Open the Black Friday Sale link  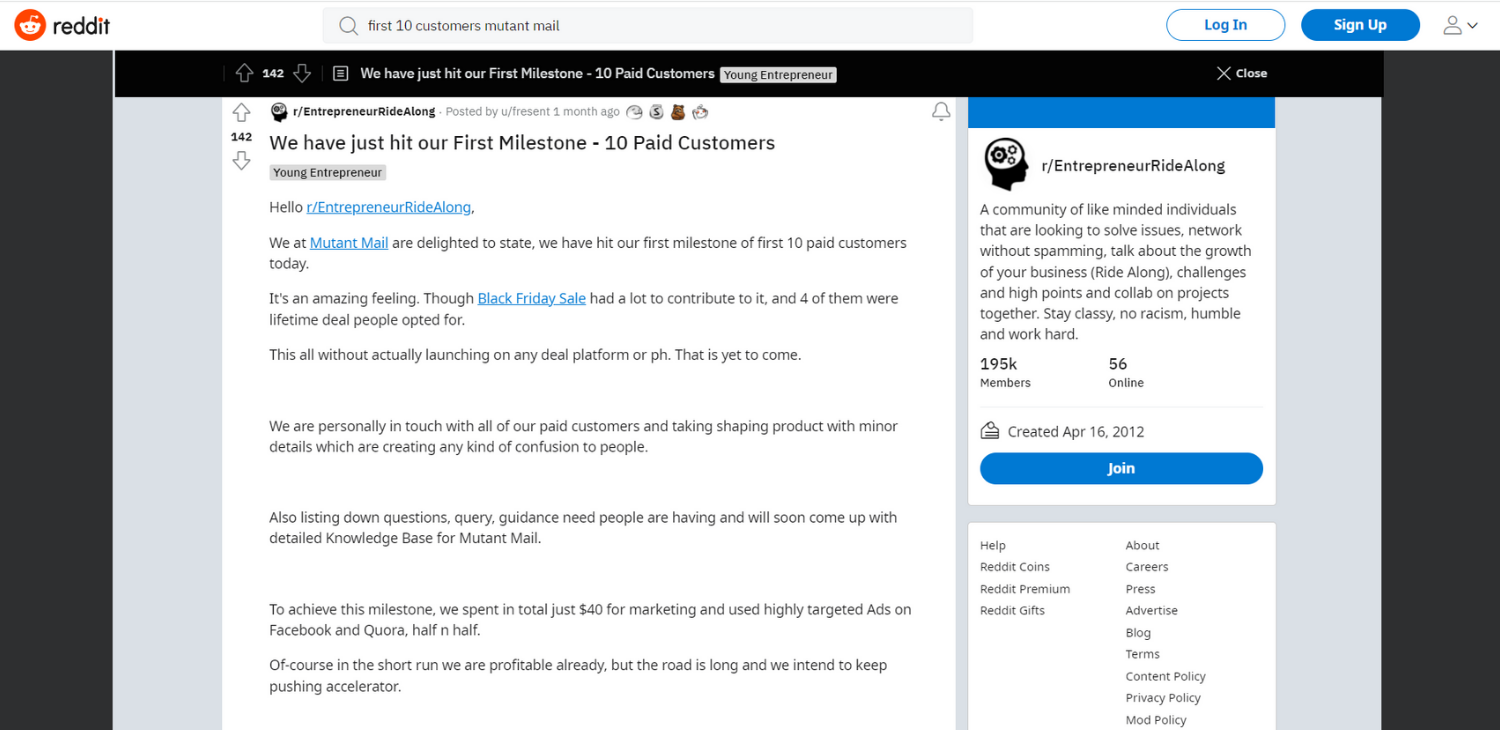click(532, 298)
